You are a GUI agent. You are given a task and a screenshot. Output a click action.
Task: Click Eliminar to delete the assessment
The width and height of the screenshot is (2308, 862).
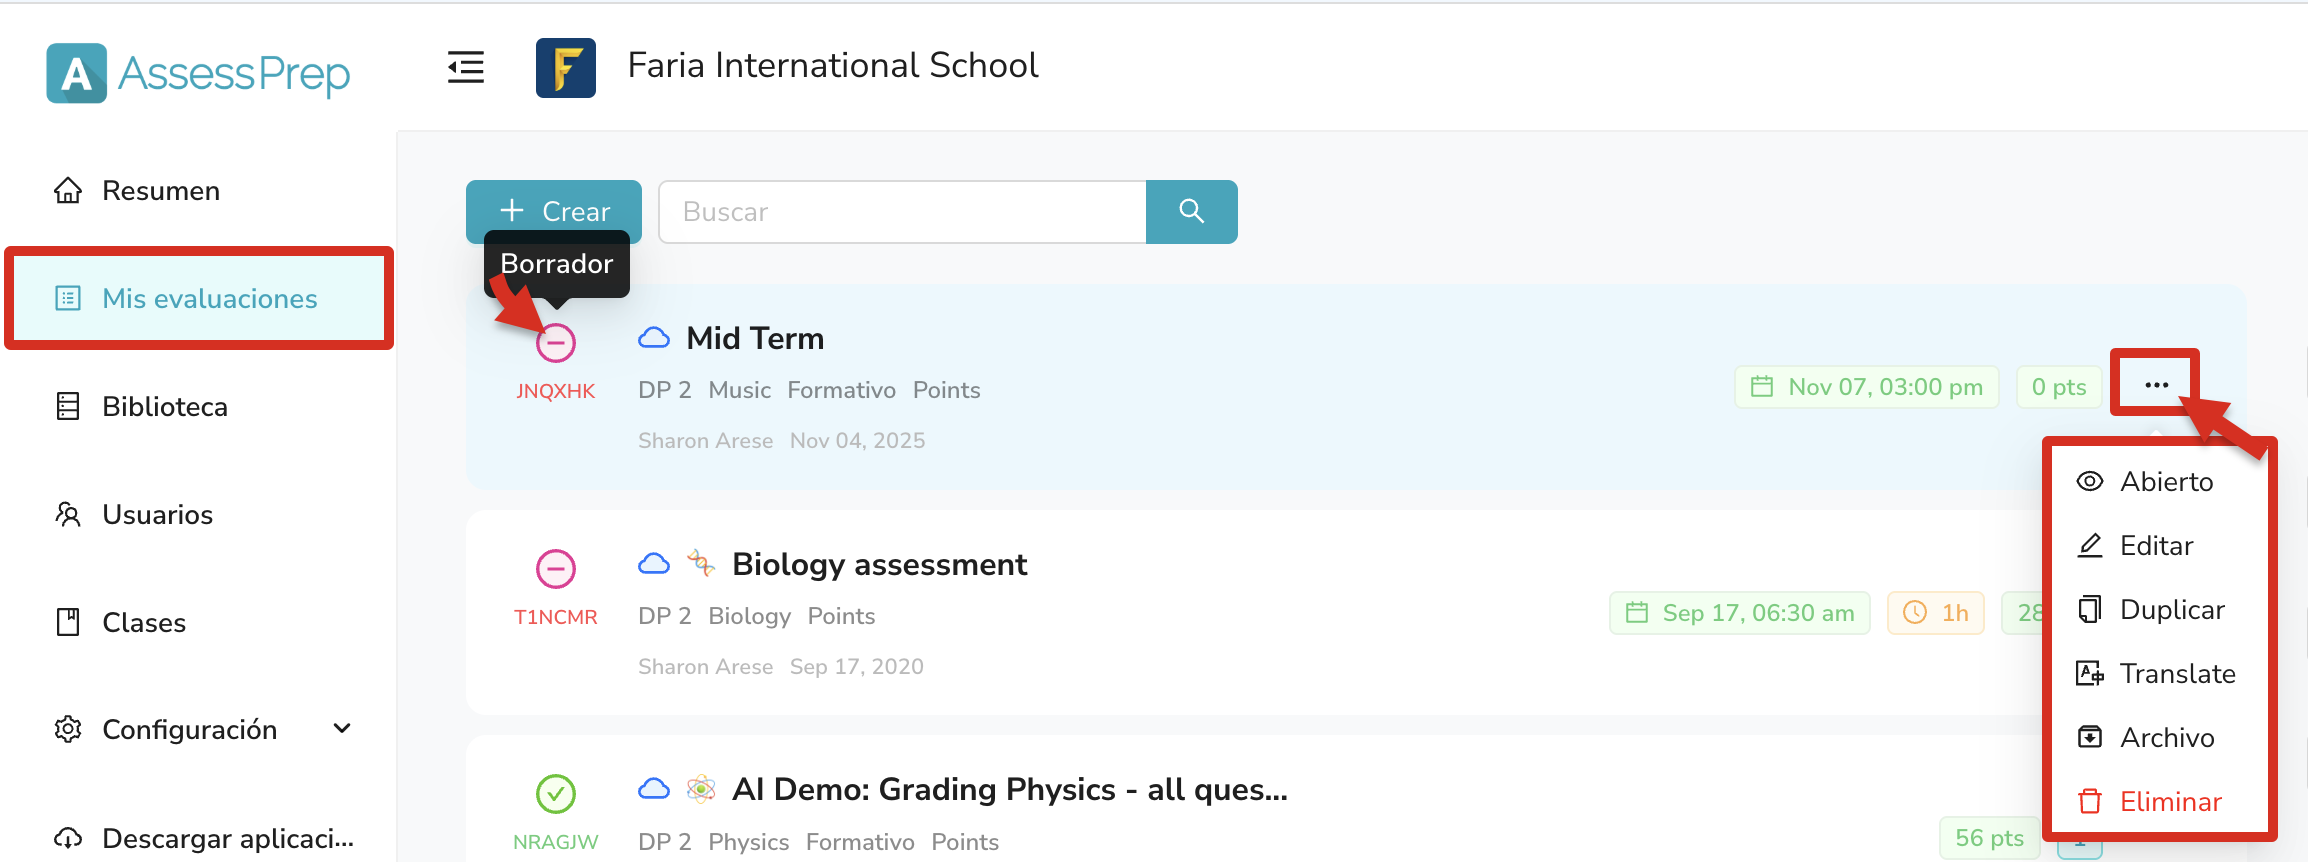tap(2170, 802)
